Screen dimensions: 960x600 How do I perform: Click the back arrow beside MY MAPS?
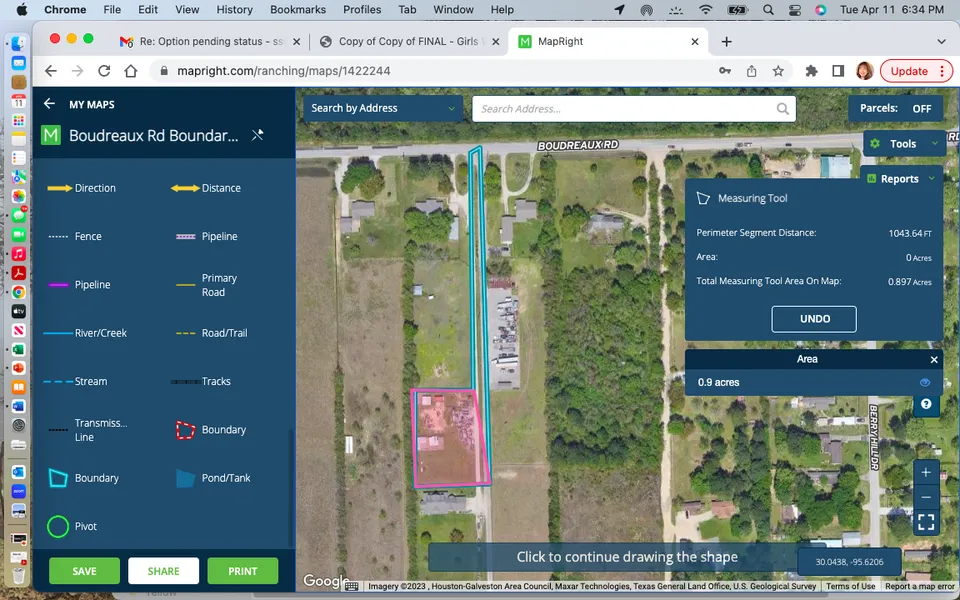click(x=49, y=104)
